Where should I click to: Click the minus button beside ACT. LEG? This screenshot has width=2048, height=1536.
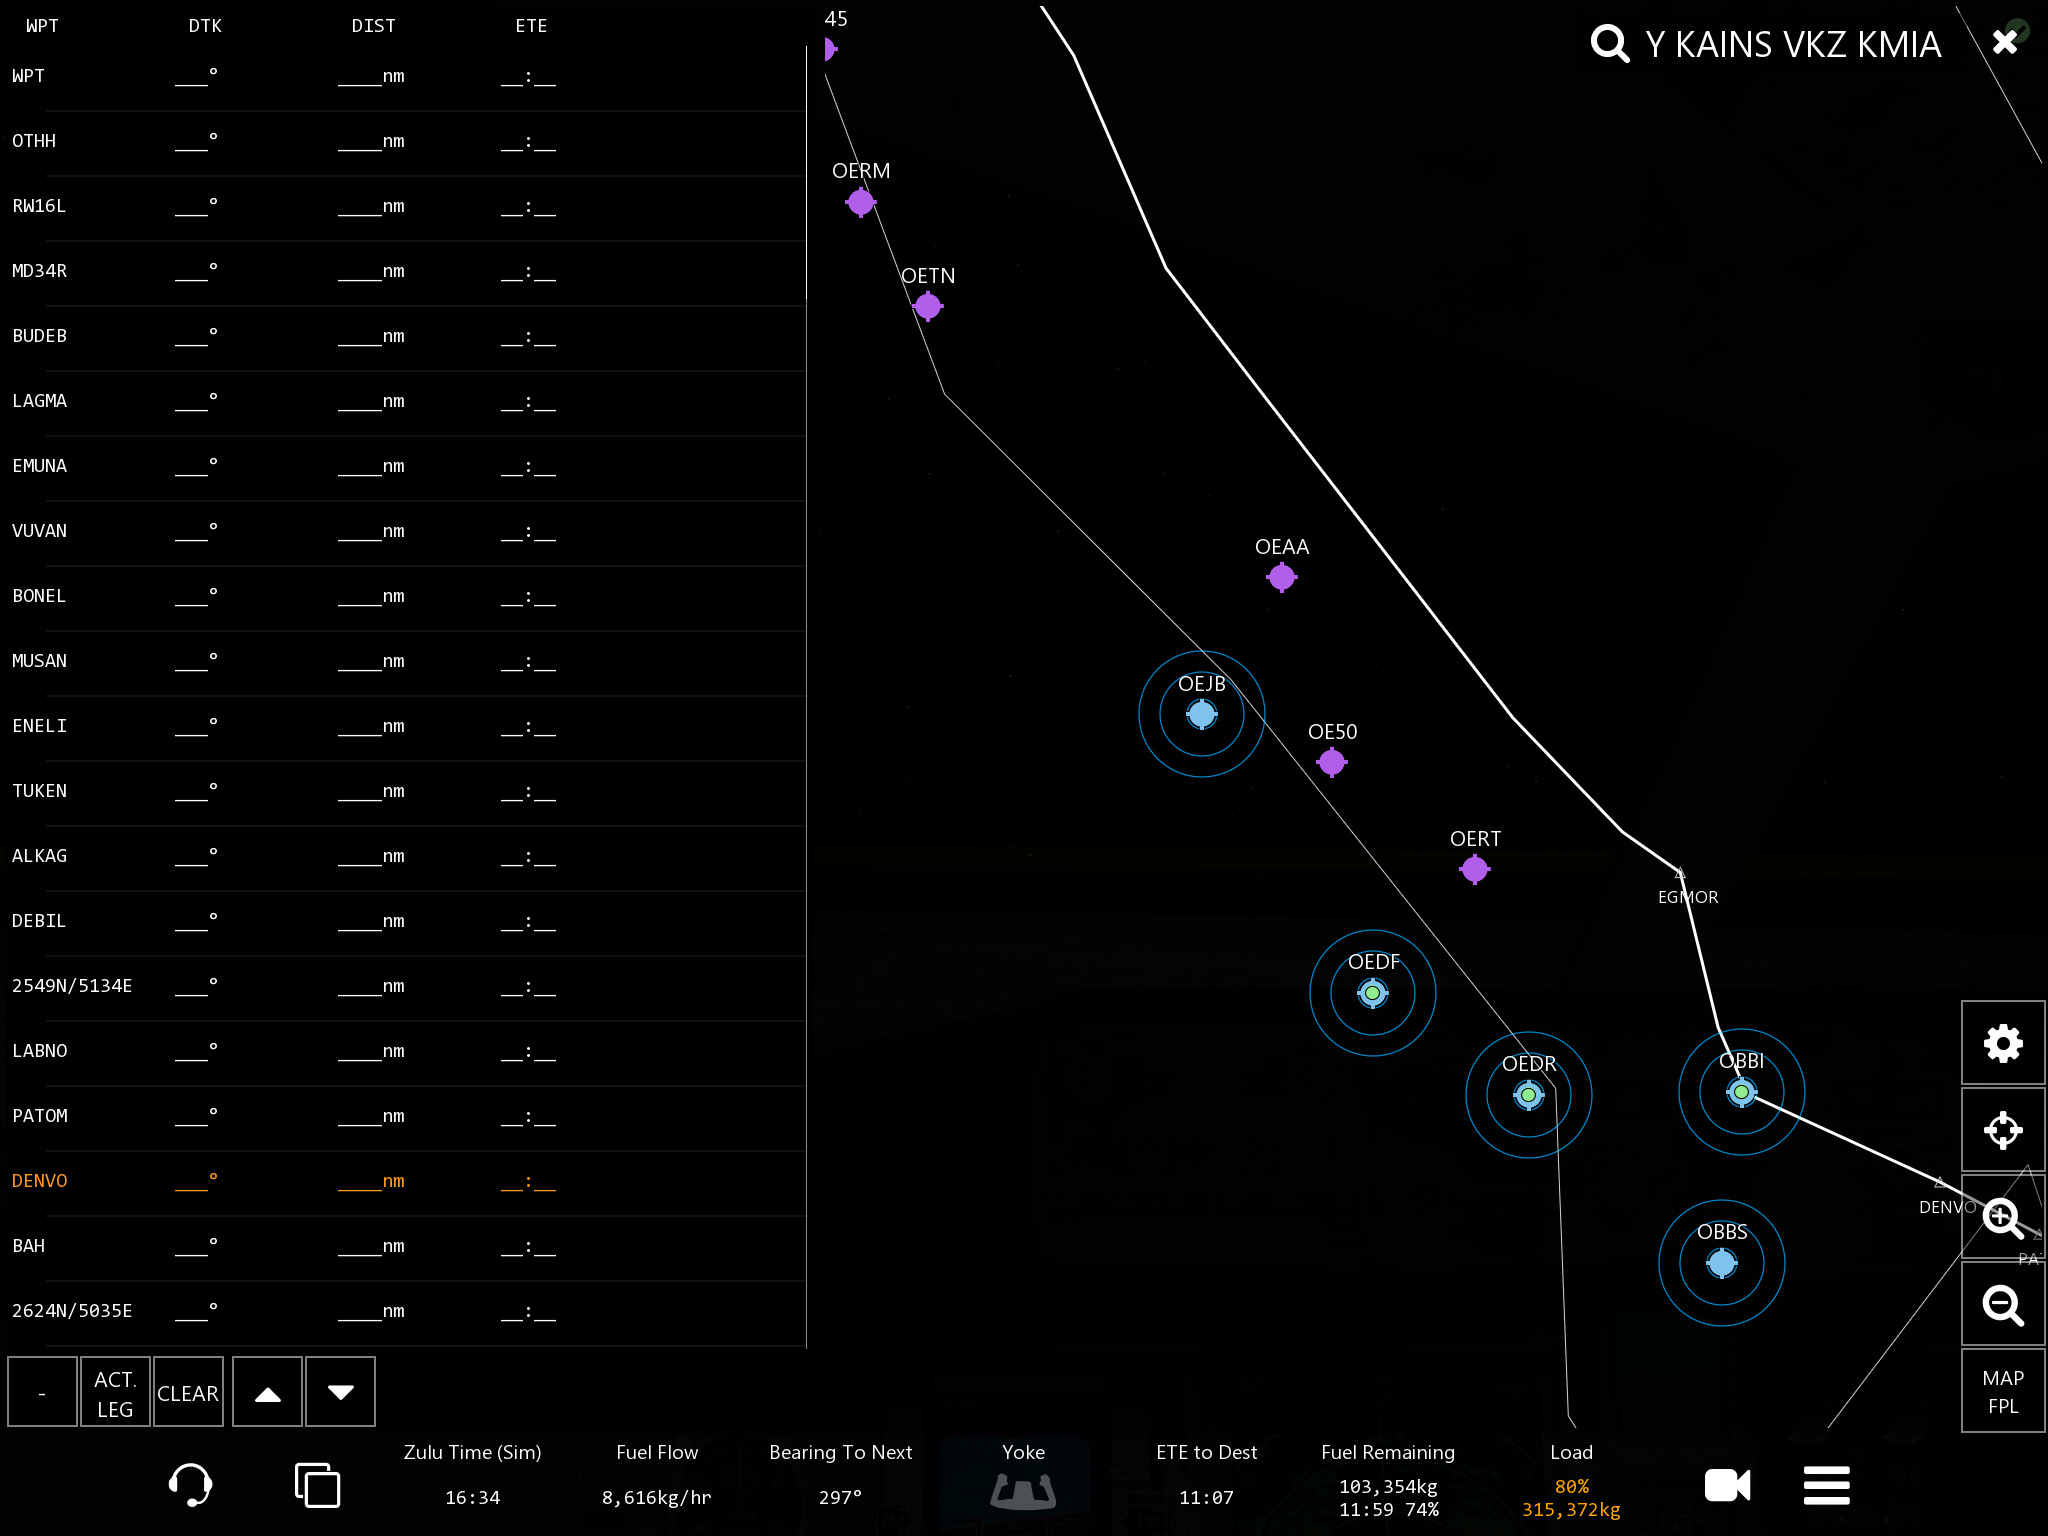coord(42,1392)
